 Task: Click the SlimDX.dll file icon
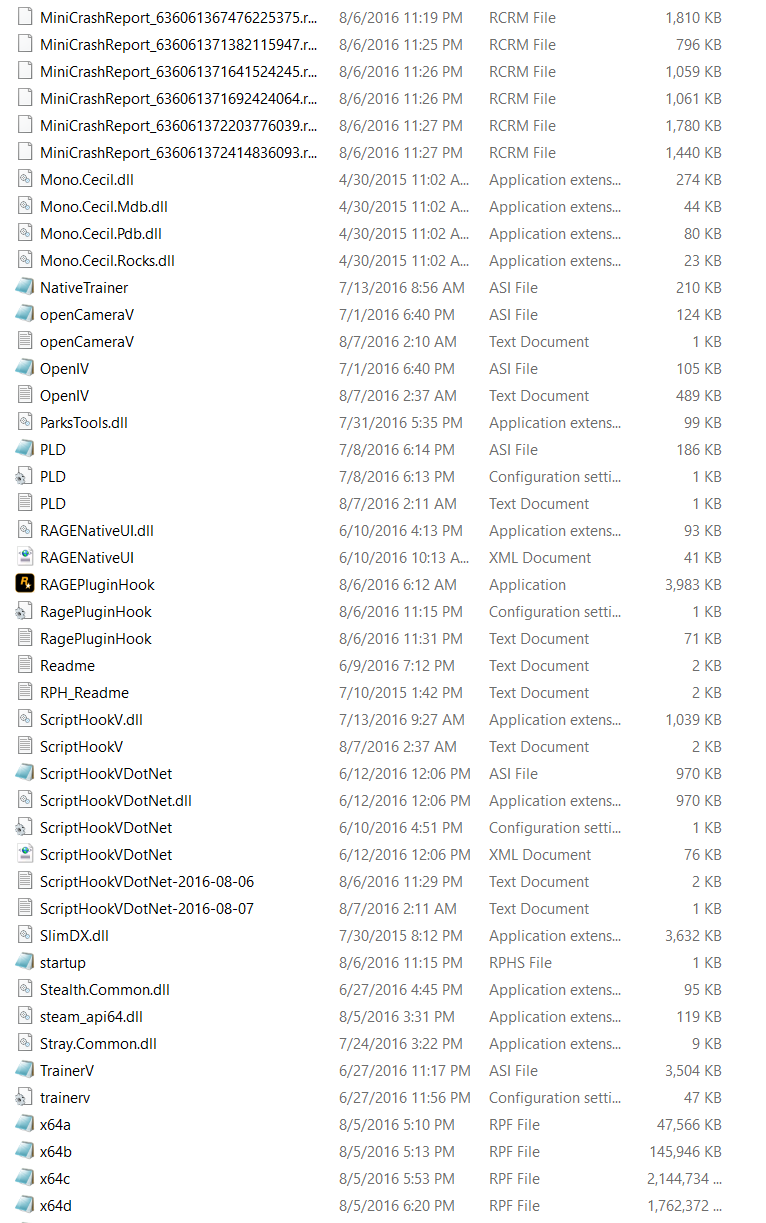click(25, 935)
